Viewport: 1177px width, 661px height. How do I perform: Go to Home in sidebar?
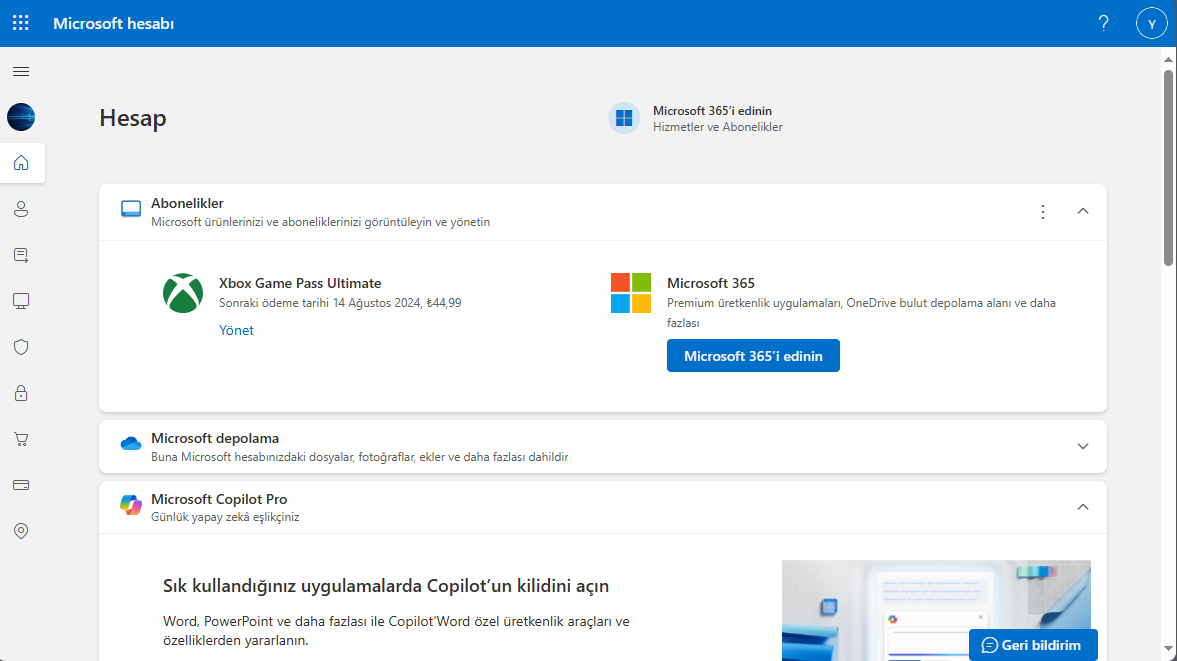[x=21, y=163]
